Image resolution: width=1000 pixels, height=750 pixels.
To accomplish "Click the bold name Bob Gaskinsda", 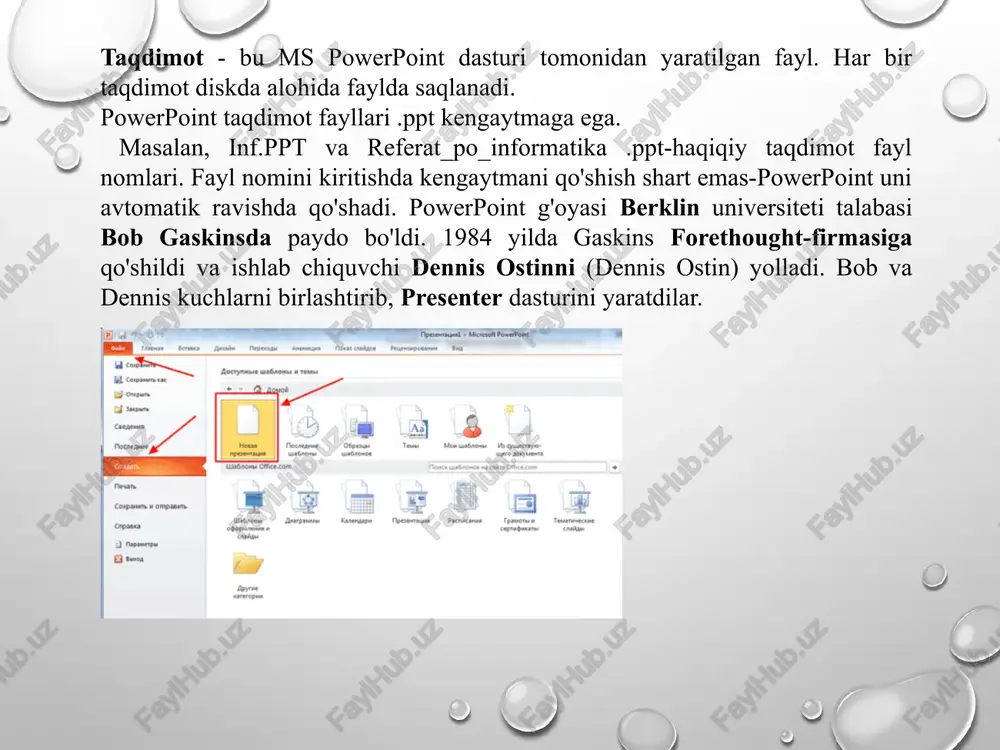I will pos(186,238).
